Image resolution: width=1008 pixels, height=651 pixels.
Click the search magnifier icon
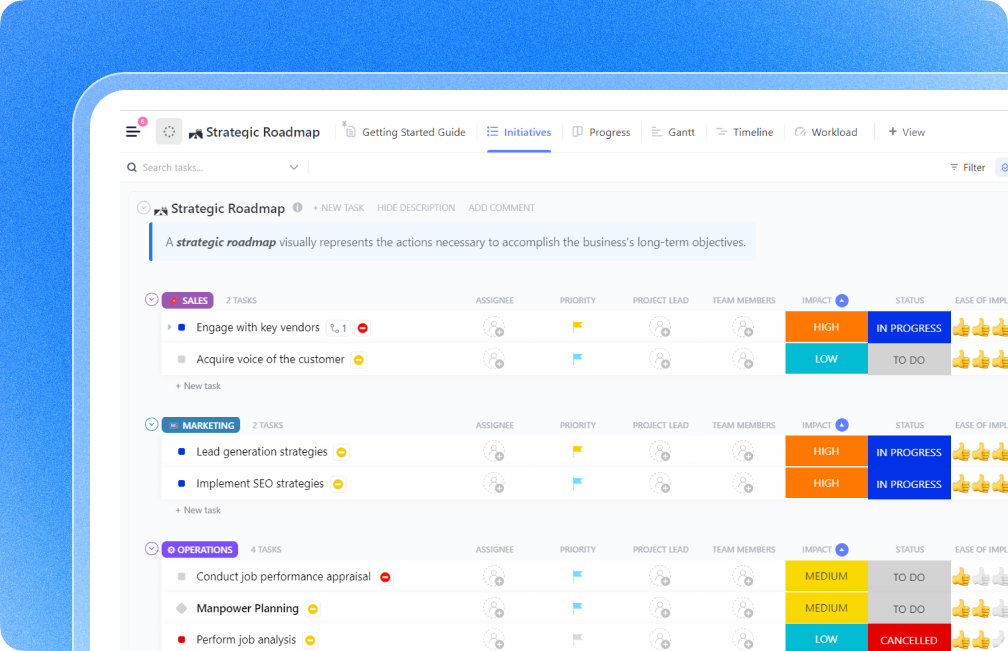pos(131,167)
